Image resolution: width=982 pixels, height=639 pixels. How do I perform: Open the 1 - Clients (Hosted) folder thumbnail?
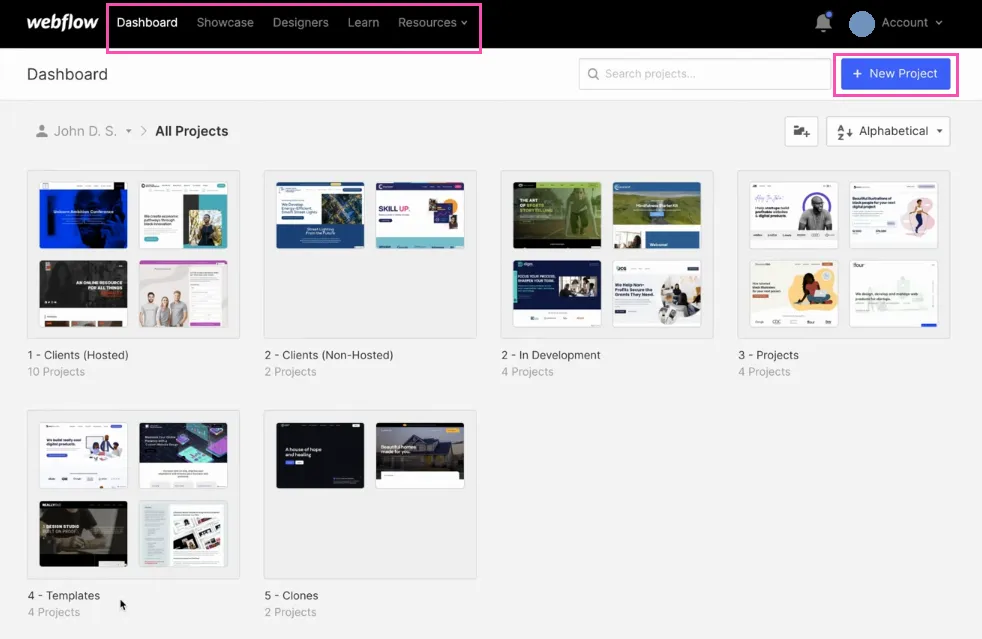click(x=133, y=254)
